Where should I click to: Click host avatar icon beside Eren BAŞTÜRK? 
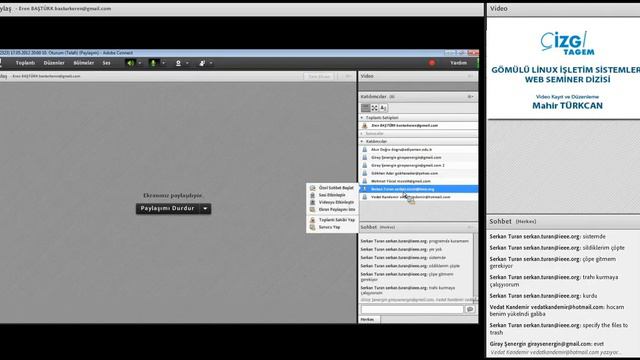click(x=365, y=126)
